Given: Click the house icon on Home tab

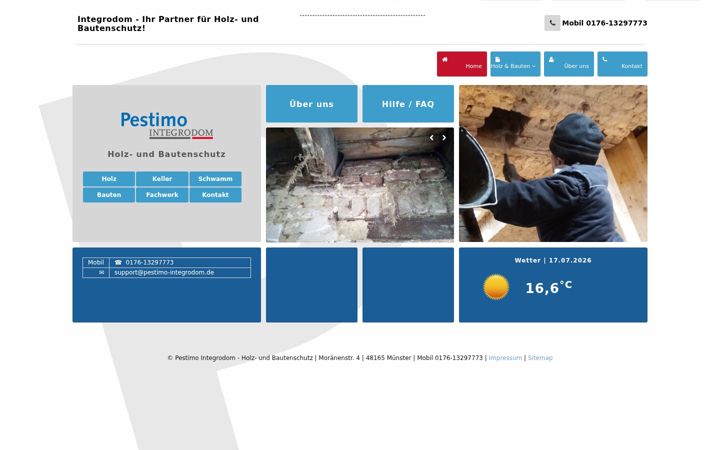Looking at the screenshot, I should tap(444, 59).
